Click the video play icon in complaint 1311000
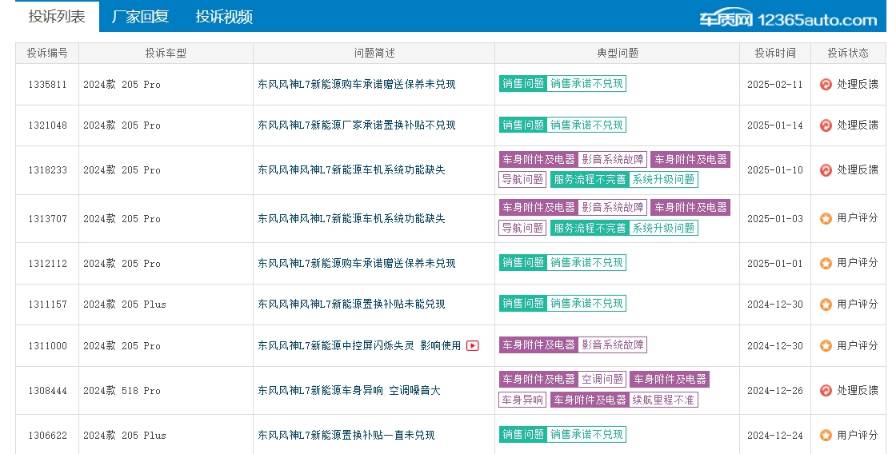896x454 pixels. 472,345
